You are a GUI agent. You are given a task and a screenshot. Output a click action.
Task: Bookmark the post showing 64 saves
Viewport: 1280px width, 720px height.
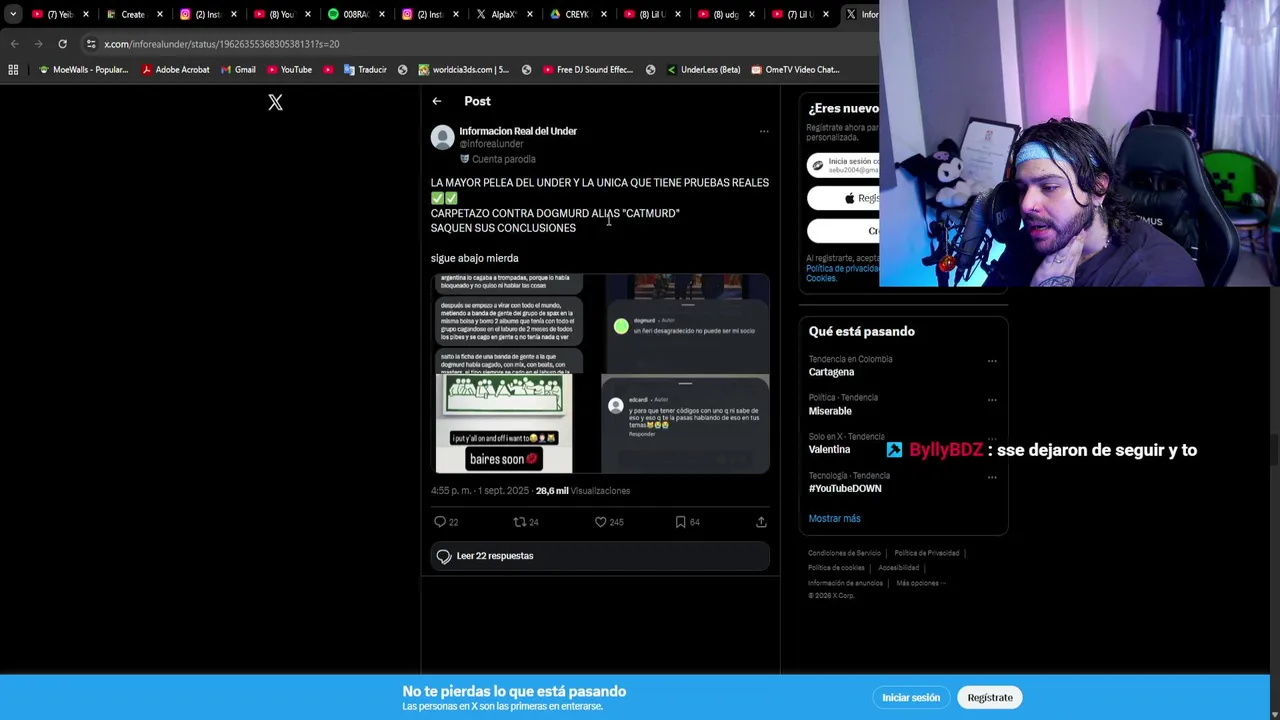click(x=680, y=522)
